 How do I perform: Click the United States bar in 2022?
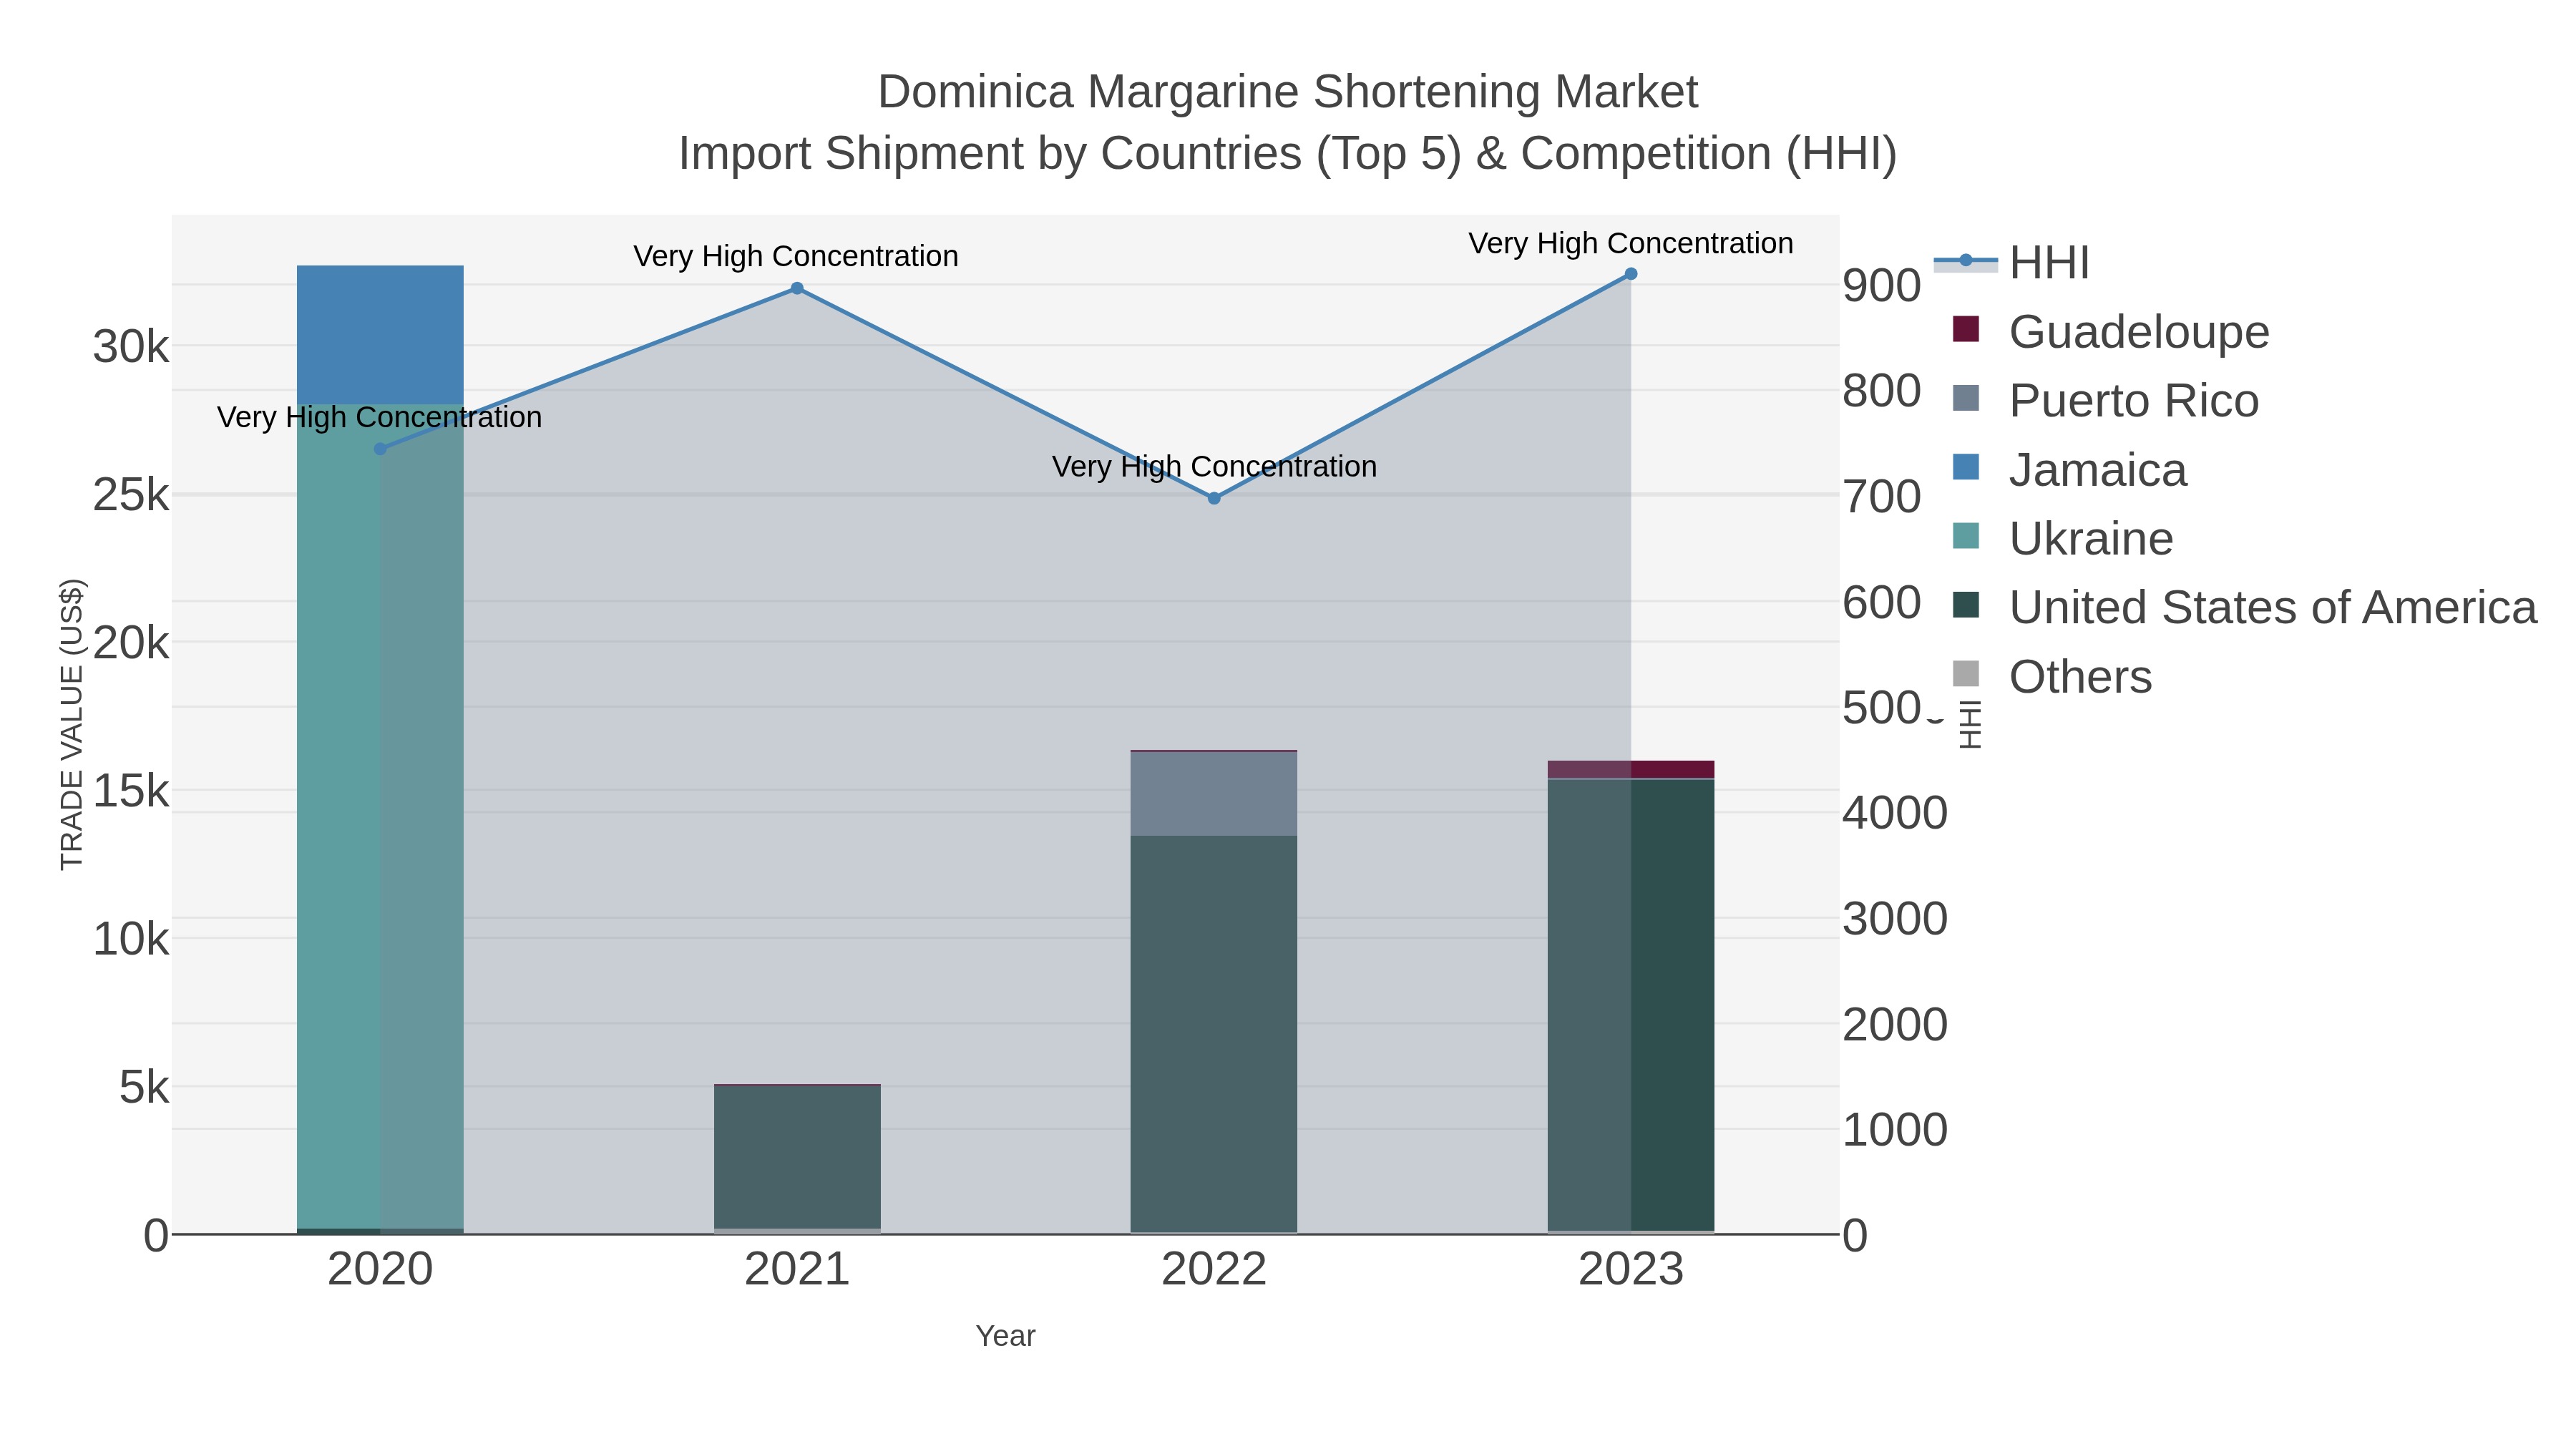[x=1214, y=1034]
